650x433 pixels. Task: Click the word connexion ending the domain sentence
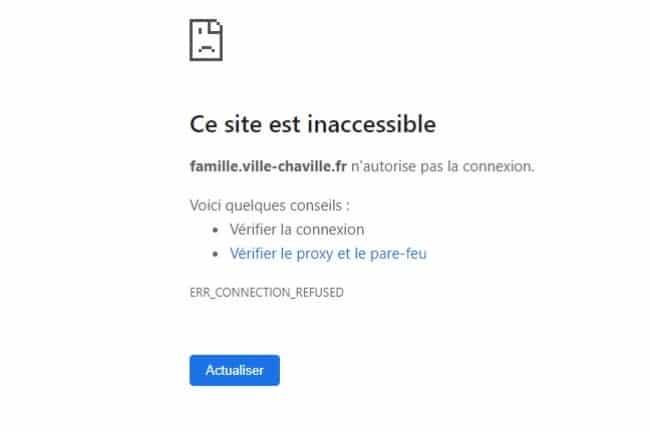click(499, 166)
